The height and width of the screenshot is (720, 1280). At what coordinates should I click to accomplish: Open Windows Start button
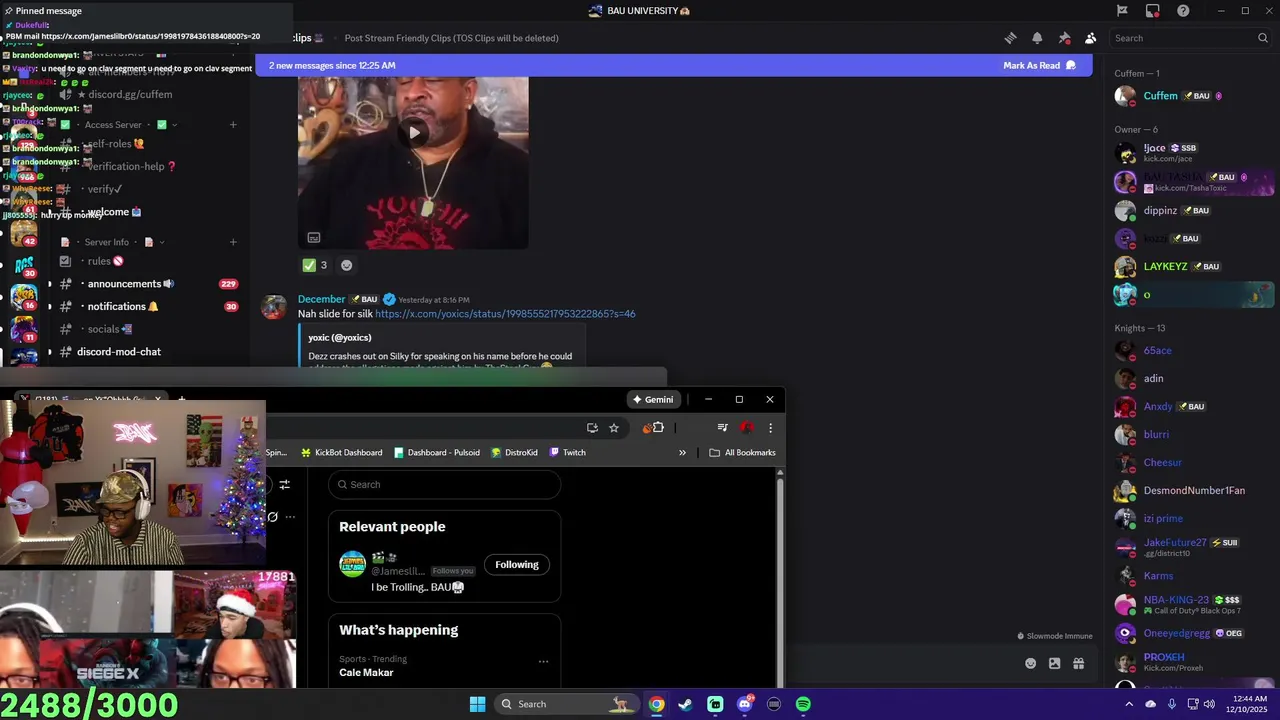[x=477, y=704]
